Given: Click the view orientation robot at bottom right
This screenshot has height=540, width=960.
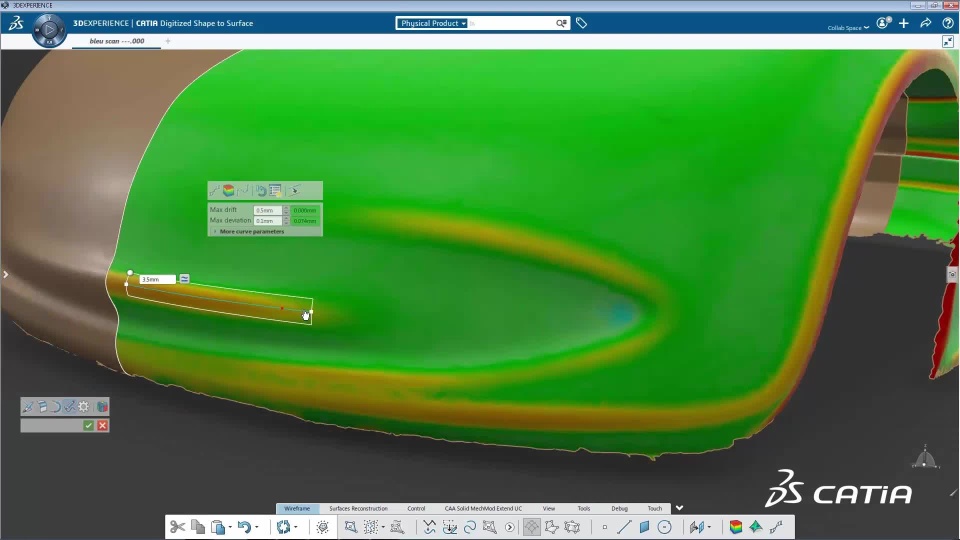Looking at the screenshot, I should click(924, 458).
